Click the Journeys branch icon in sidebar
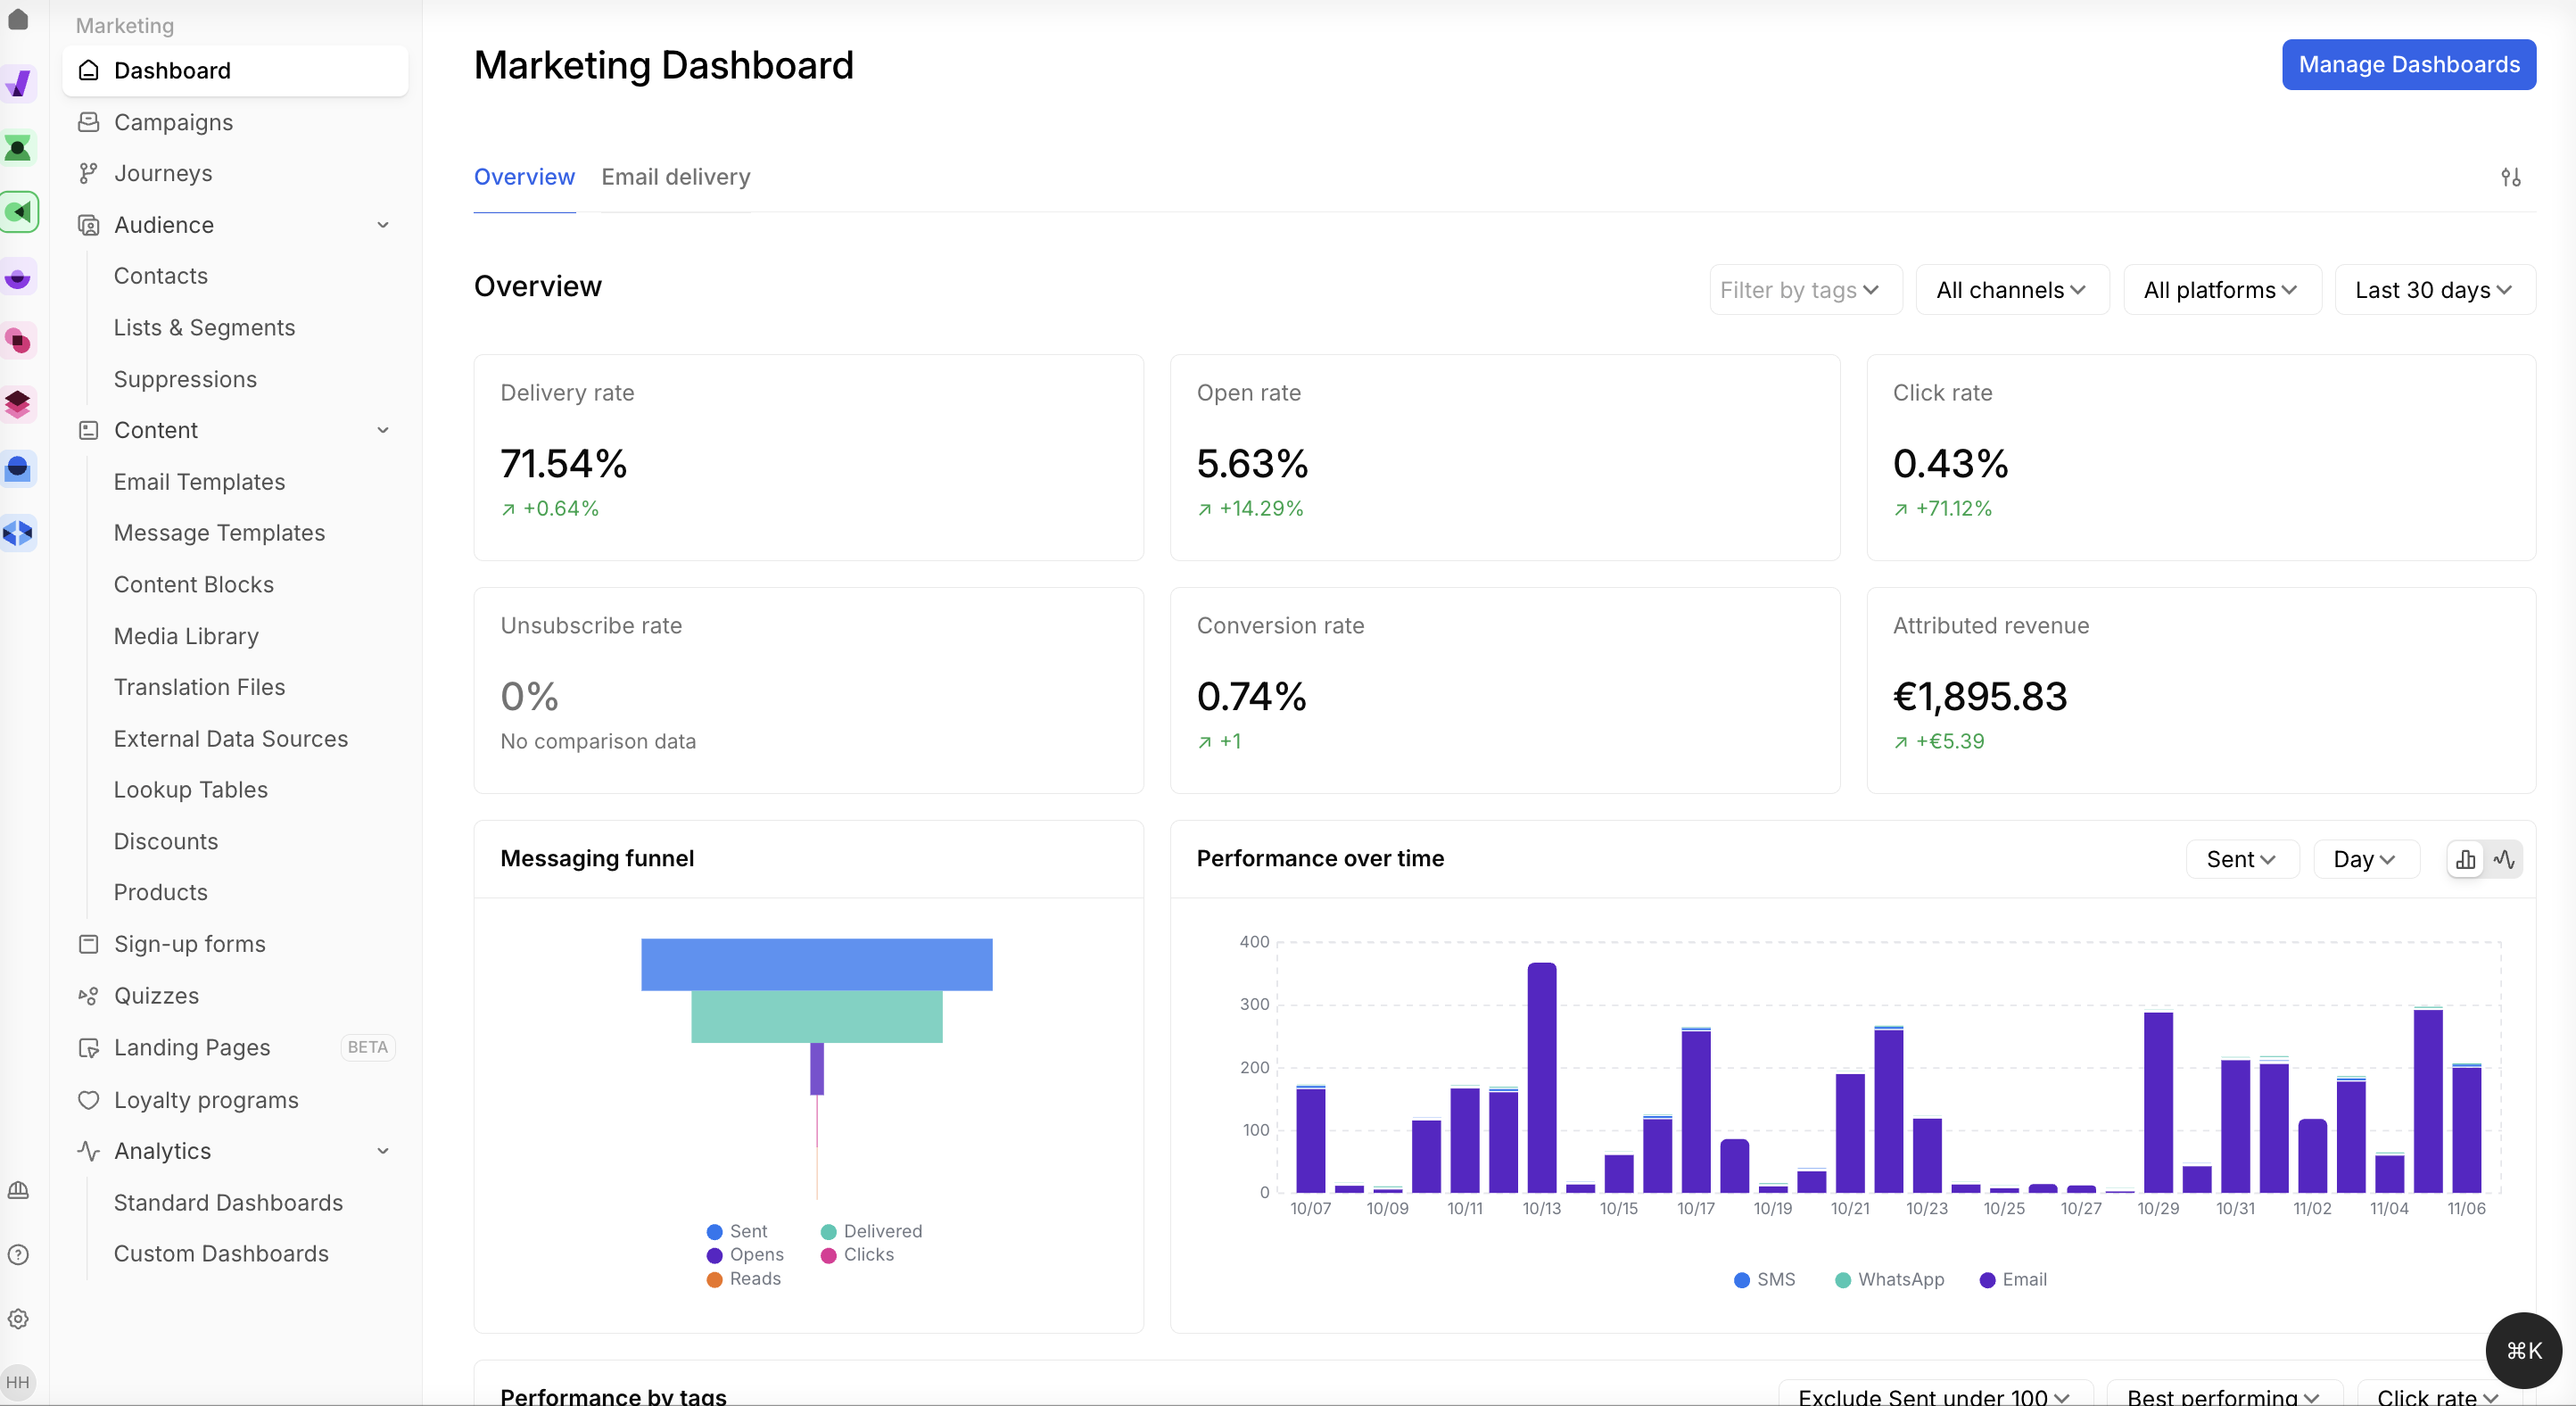The height and width of the screenshot is (1406, 2576). [x=89, y=173]
